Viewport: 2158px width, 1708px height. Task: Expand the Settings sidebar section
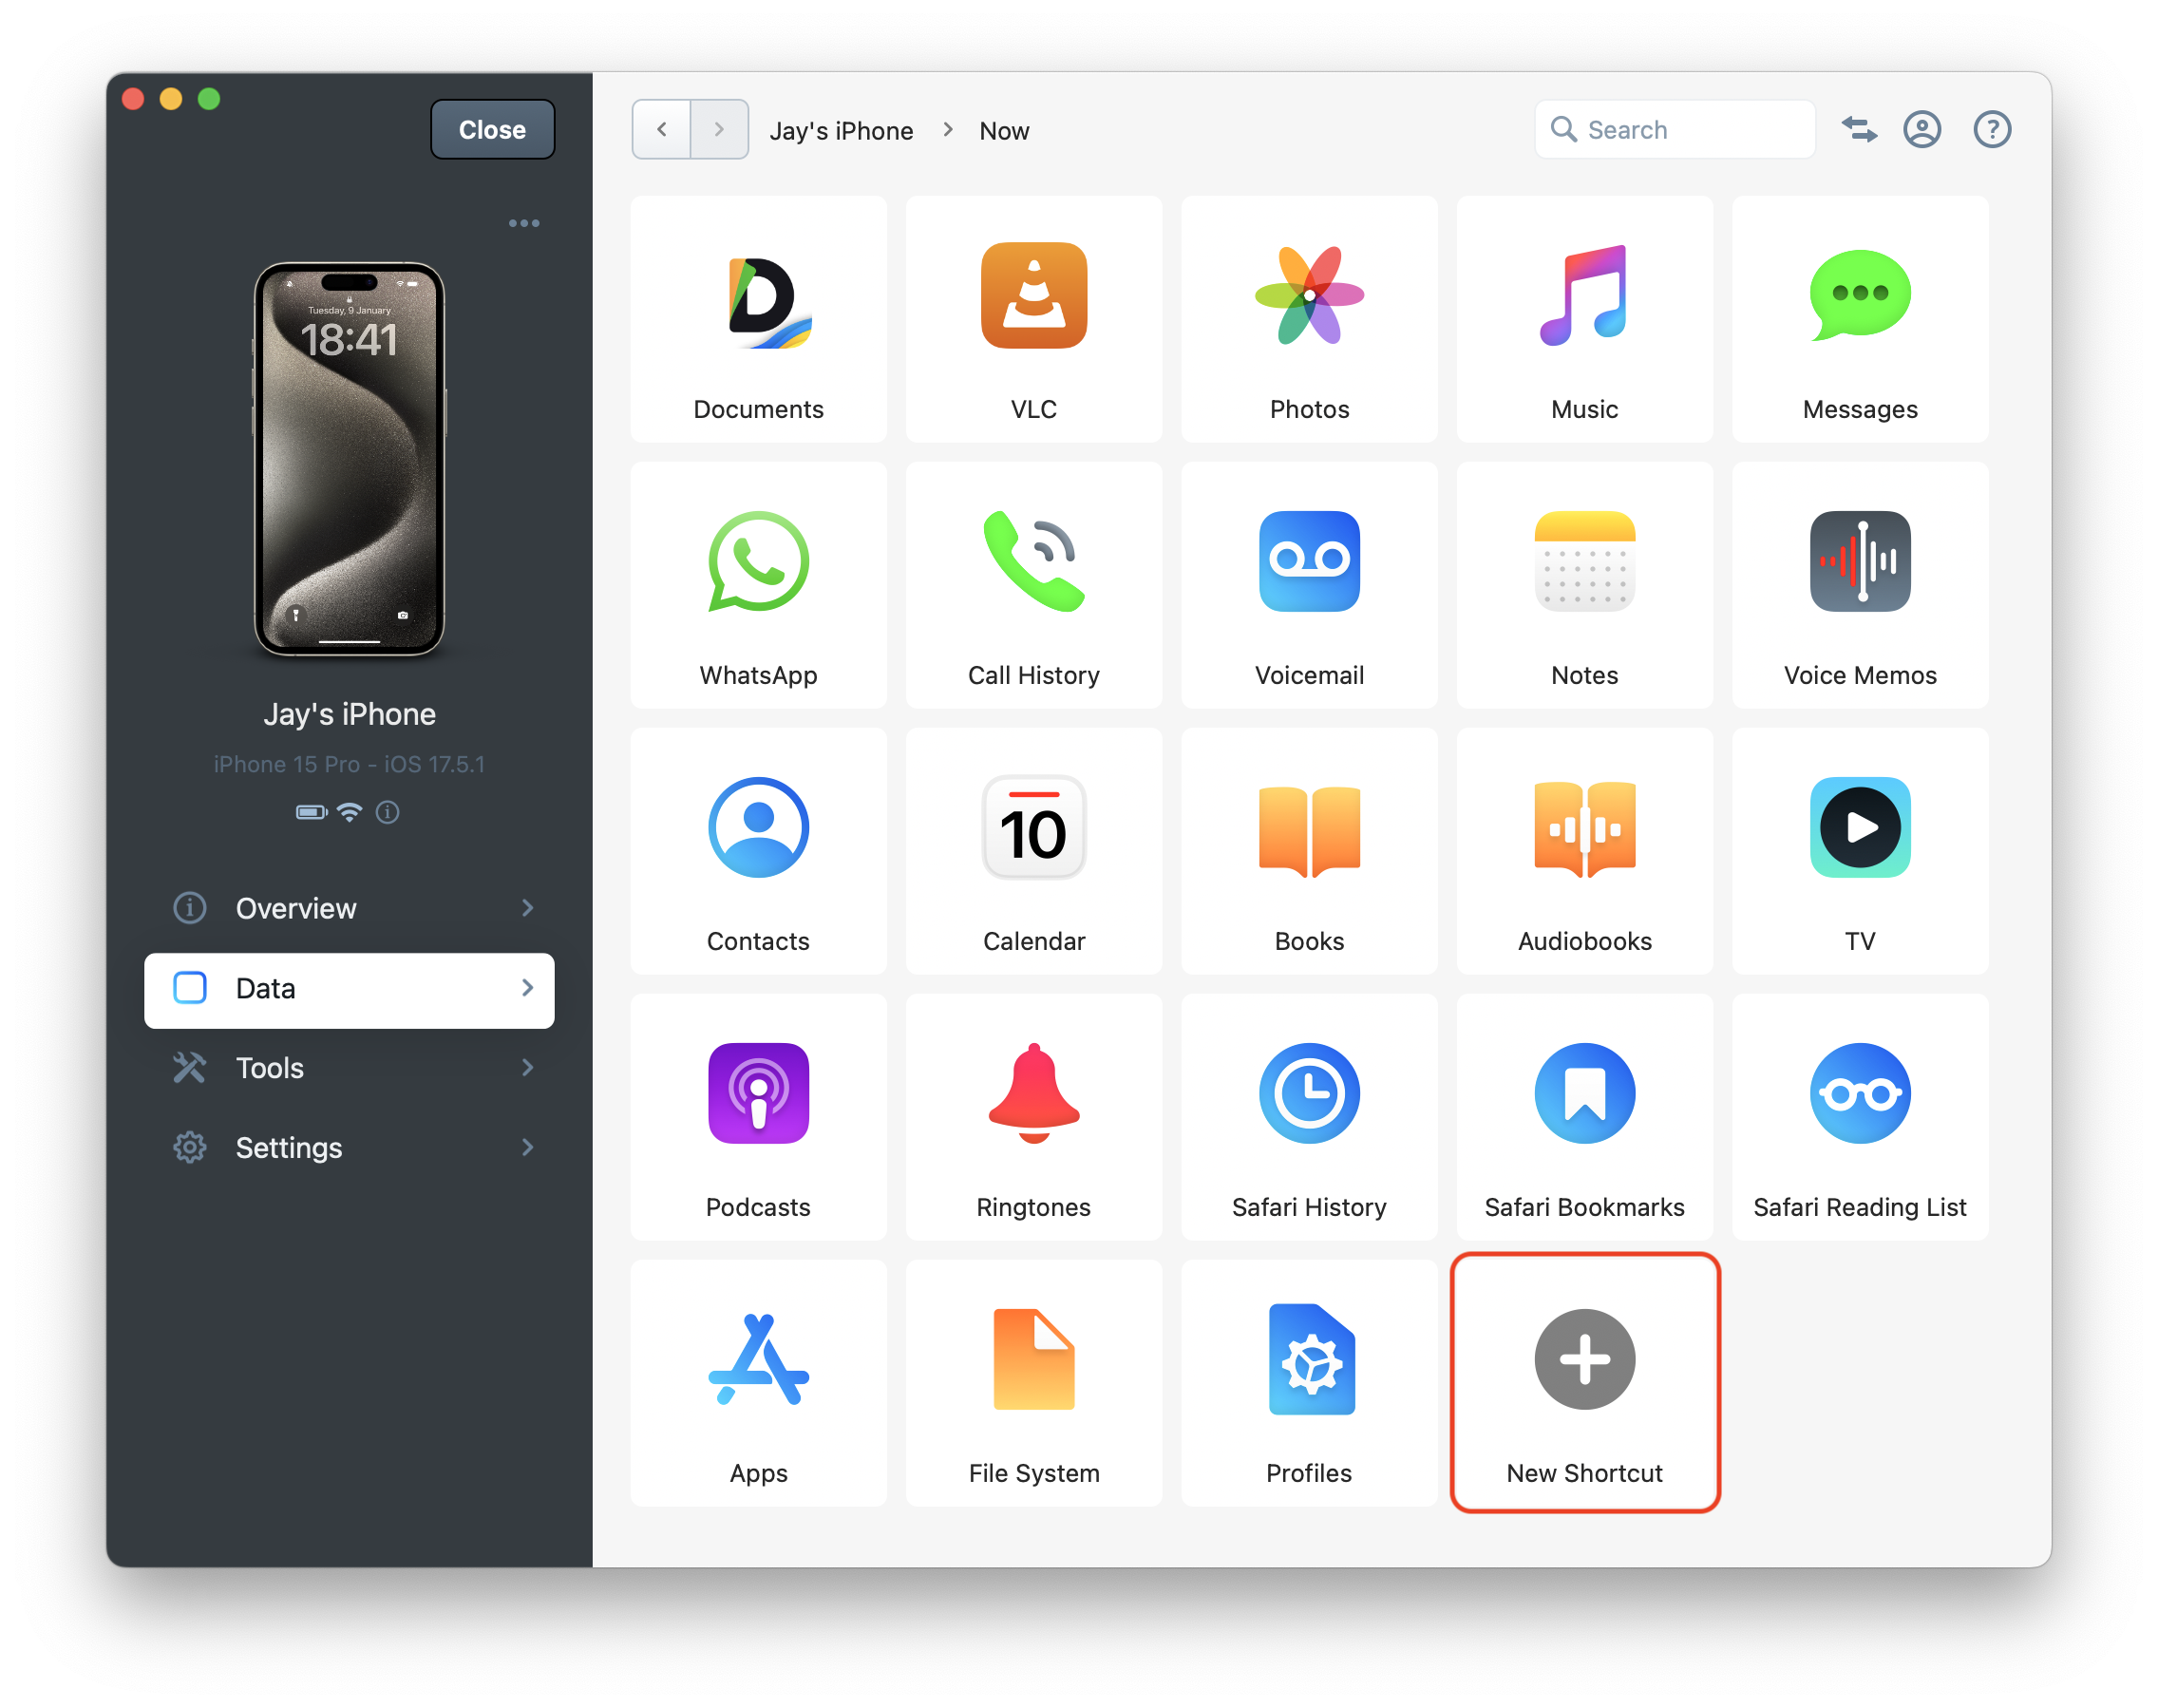tap(349, 1148)
